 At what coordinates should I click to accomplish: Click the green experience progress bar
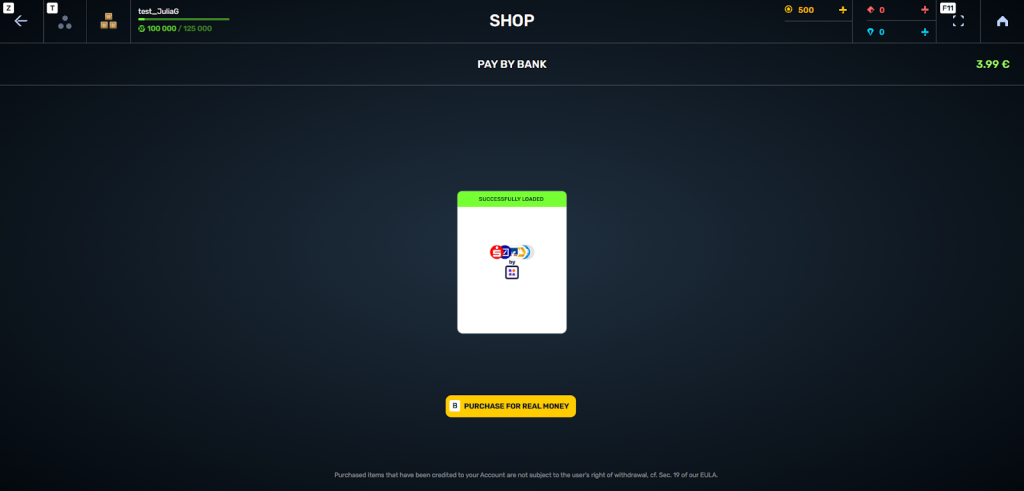tap(184, 20)
